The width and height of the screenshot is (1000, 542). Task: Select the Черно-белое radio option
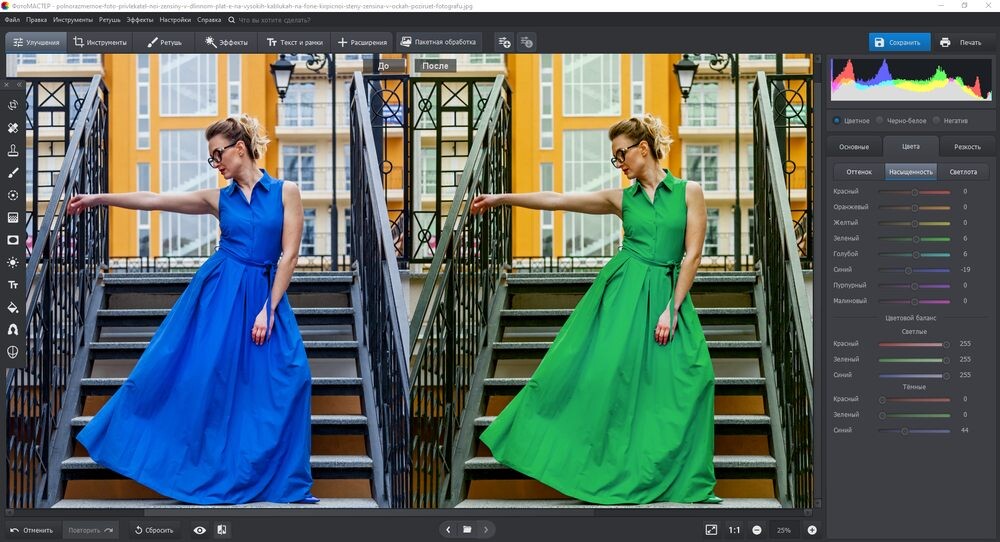[x=901, y=121]
